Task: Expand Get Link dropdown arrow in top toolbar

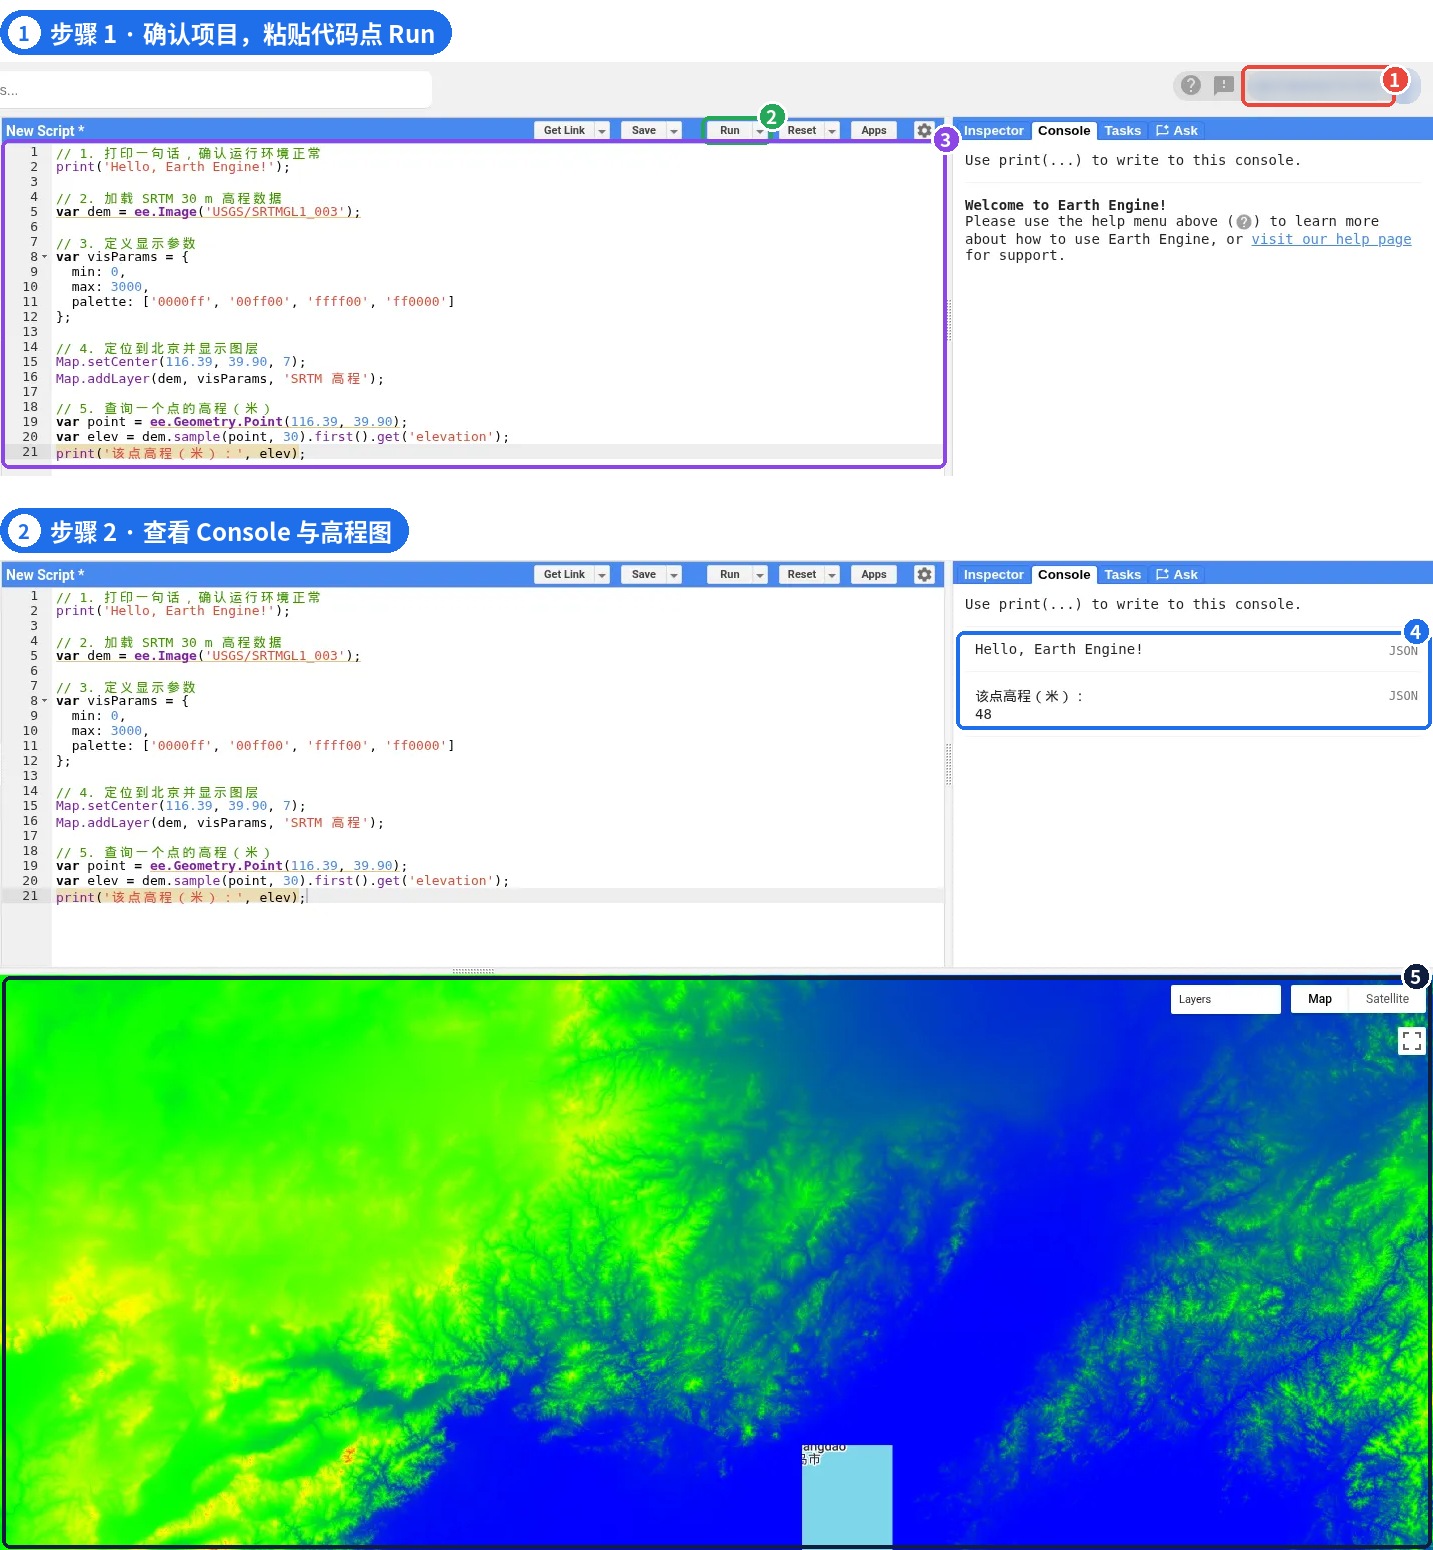Action: point(602,131)
